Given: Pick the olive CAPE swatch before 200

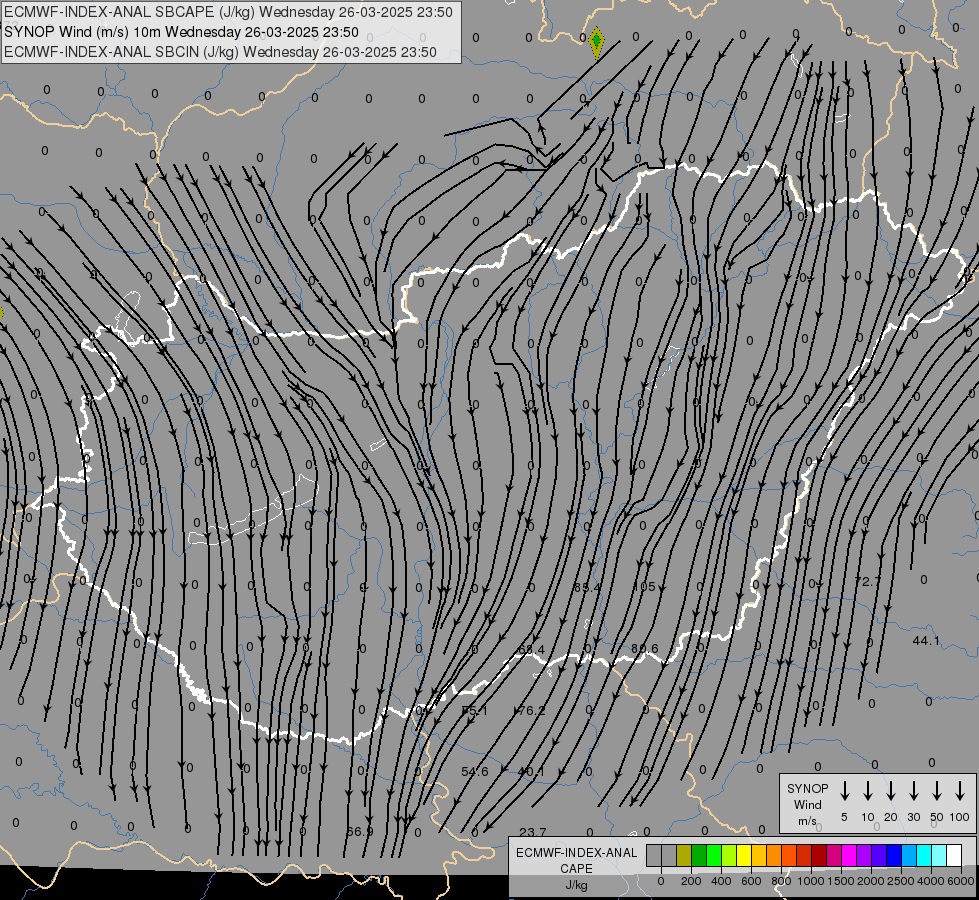Looking at the screenshot, I should point(684,855).
